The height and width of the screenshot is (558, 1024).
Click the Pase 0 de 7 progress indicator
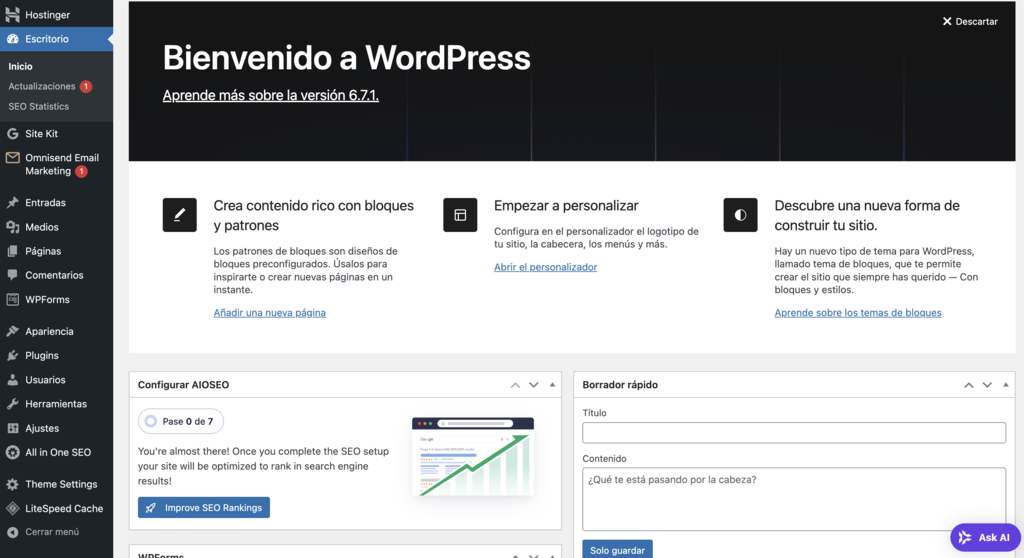(181, 421)
